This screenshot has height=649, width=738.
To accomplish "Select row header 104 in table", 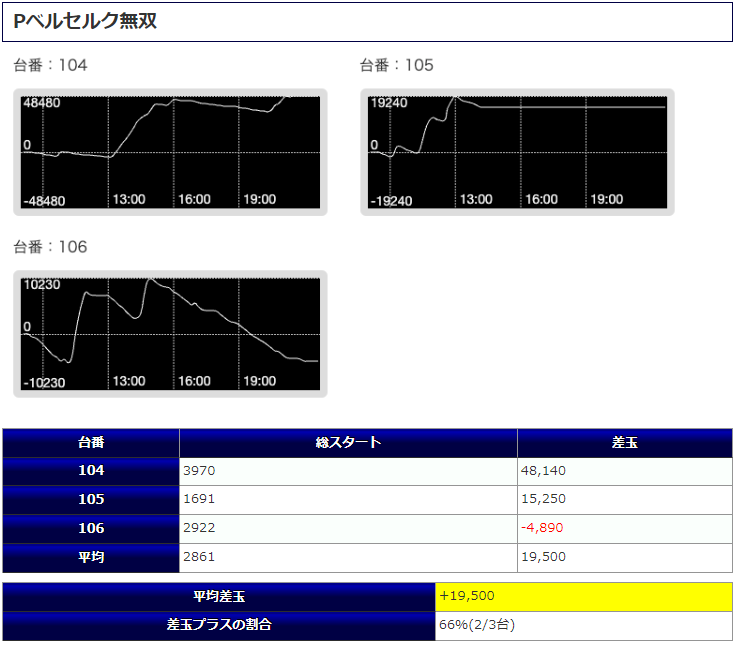I will pos(91,471).
